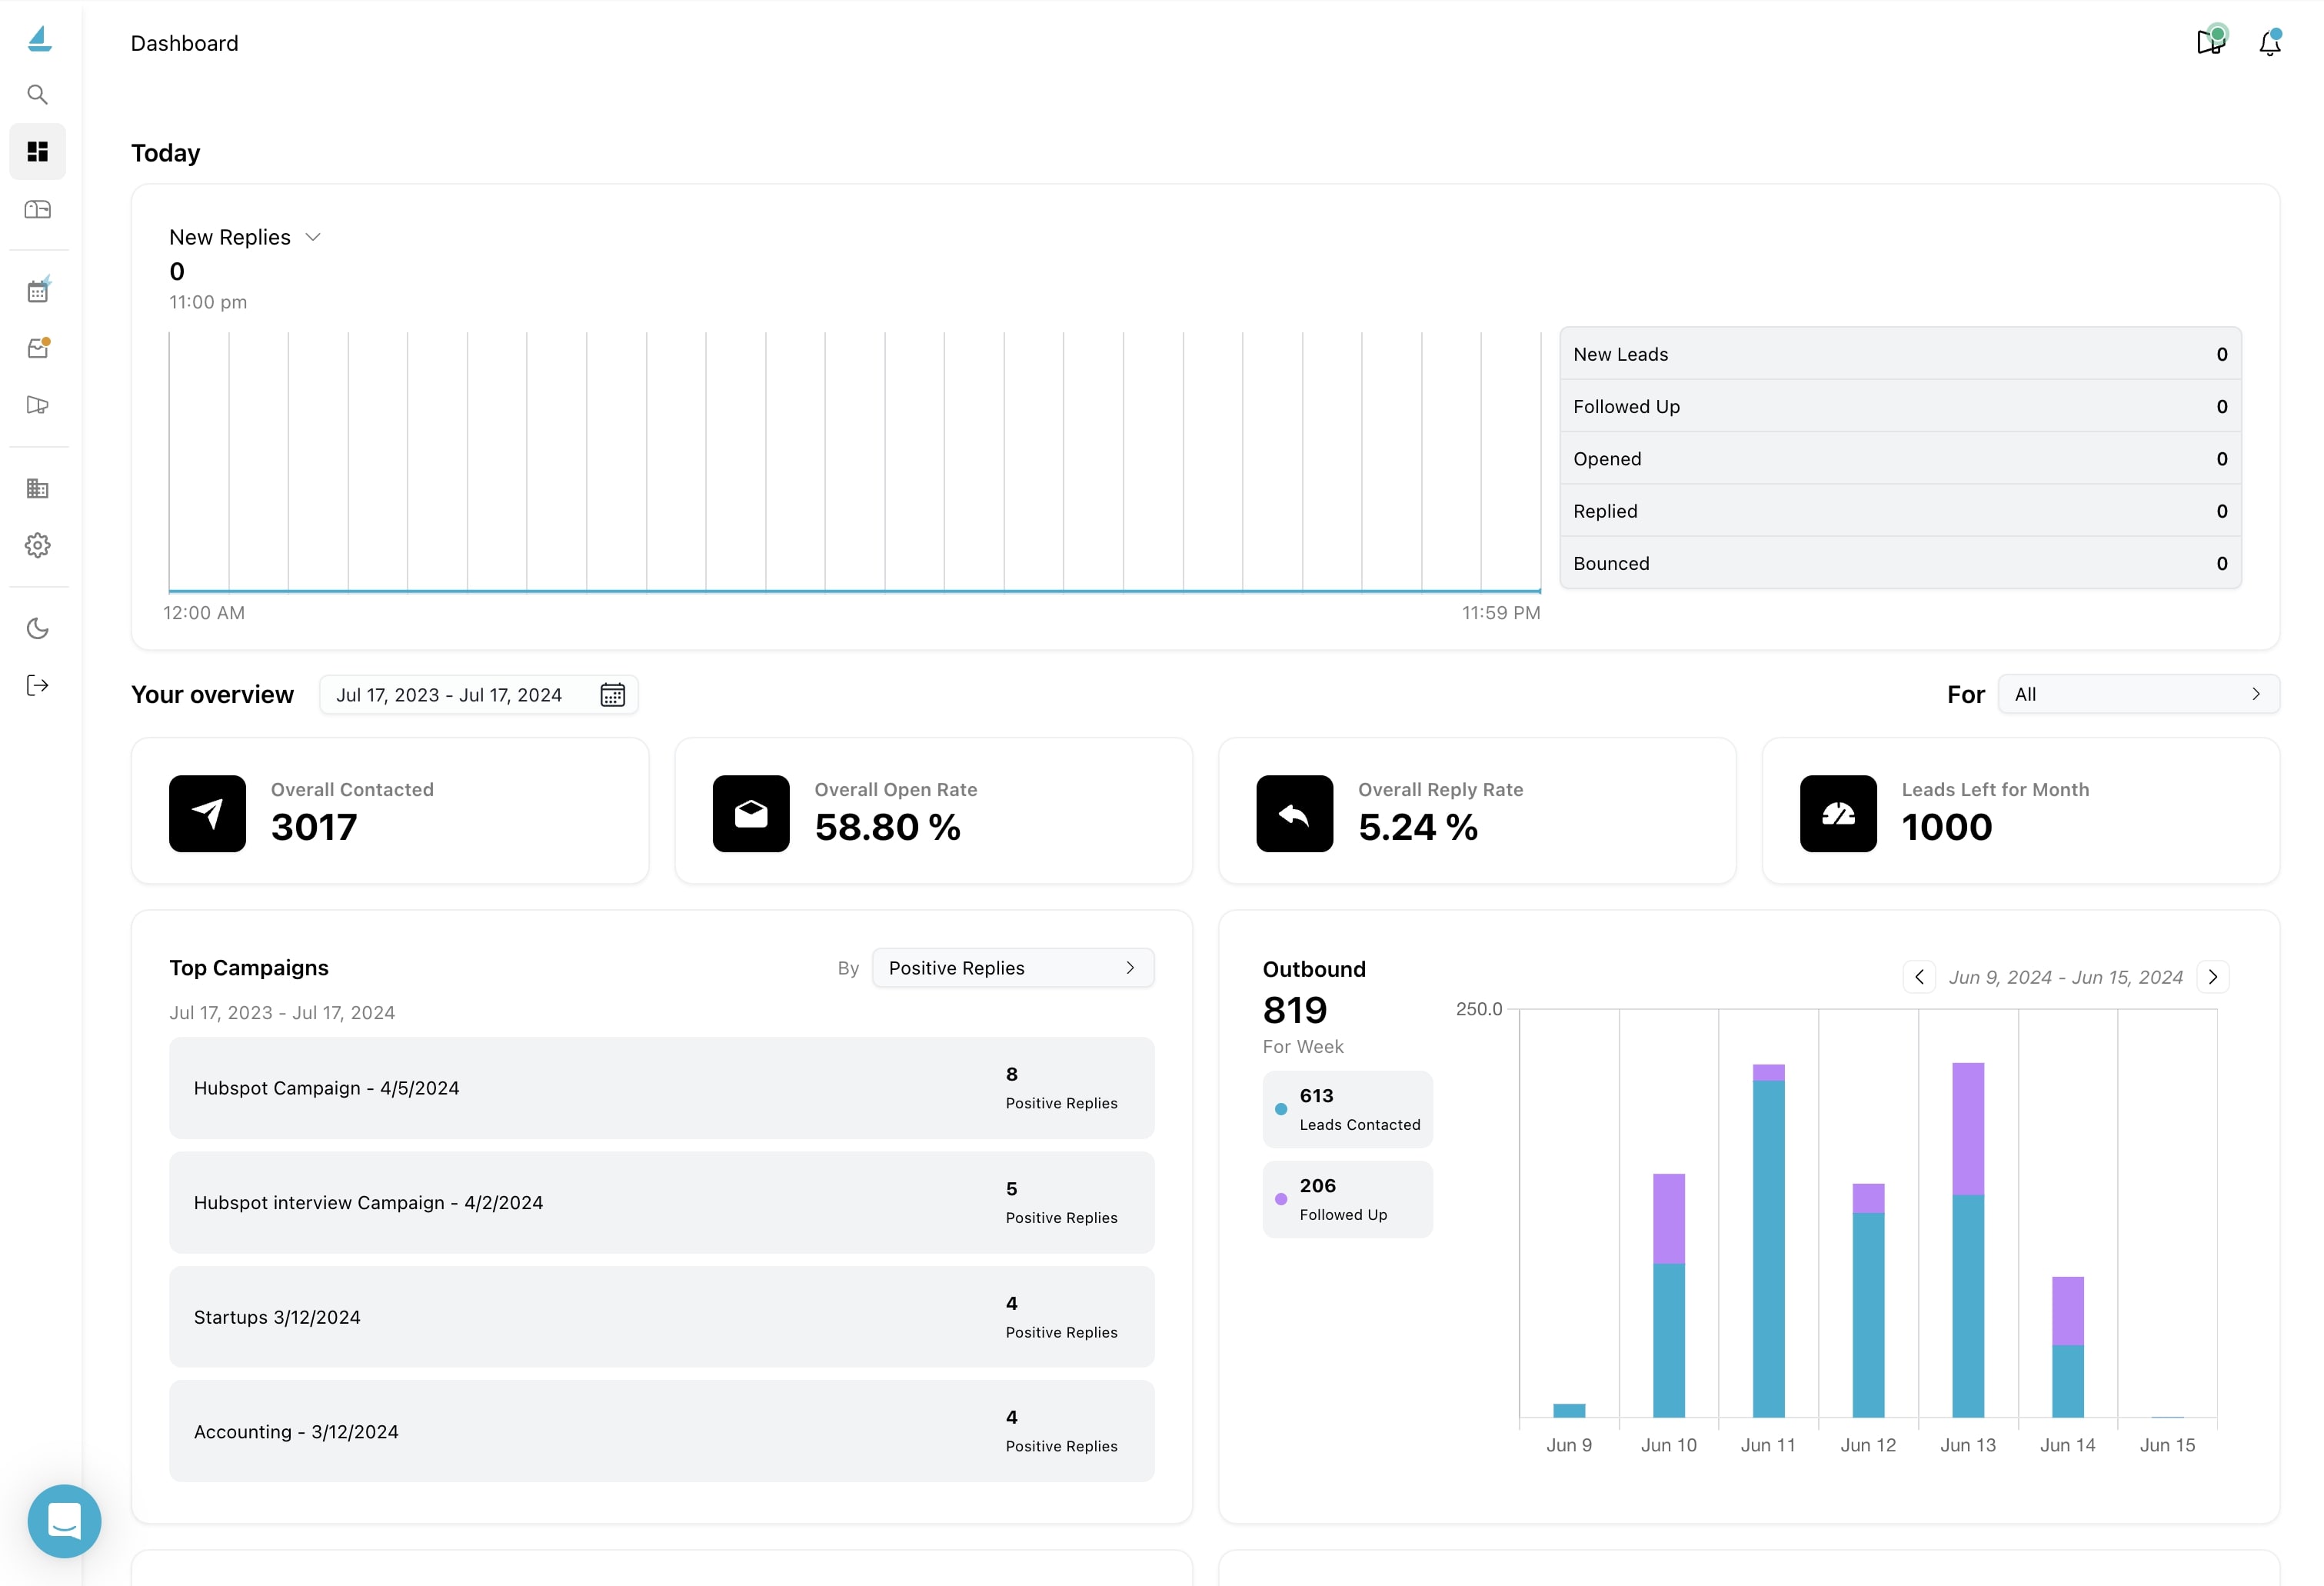
Task: Click the Jun 11 bar in Outbound chart
Action: tap(1768, 1241)
